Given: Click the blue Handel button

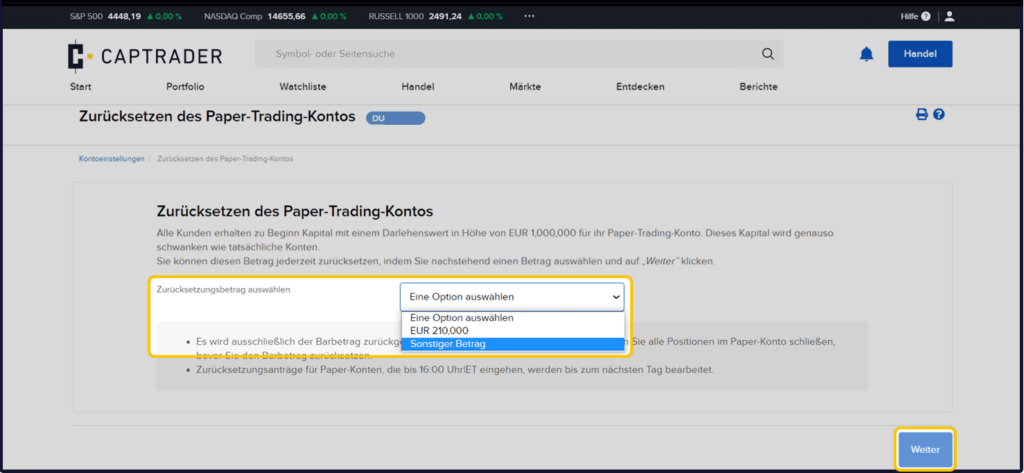Looking at the screenshot, I should [920, 54].
